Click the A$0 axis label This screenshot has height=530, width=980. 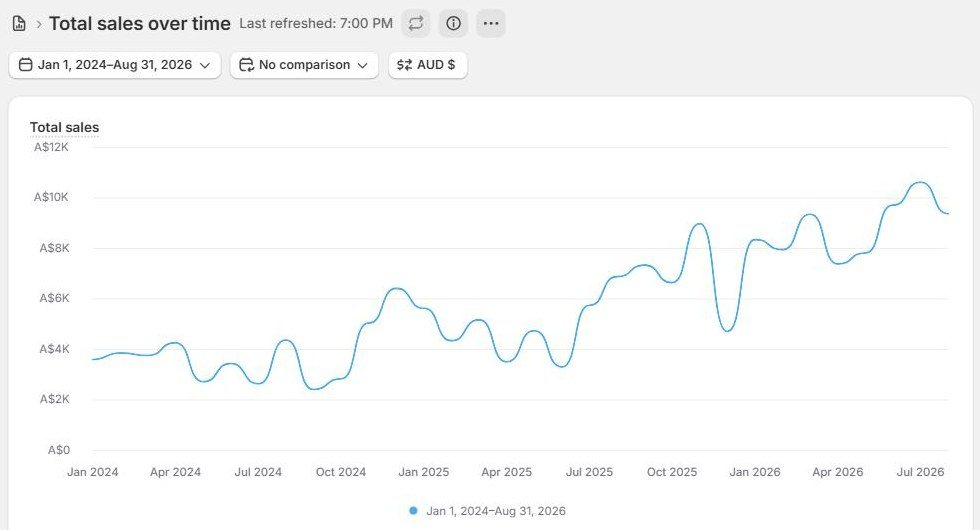pos(59,450)
